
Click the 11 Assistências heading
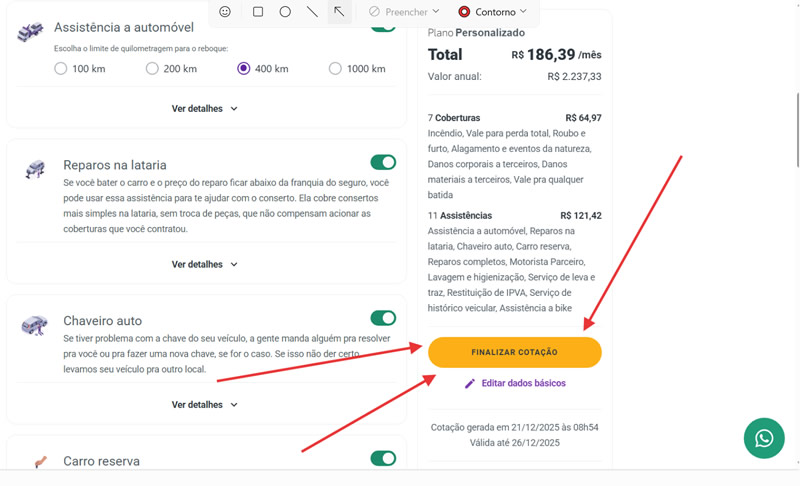pos(460,215)
